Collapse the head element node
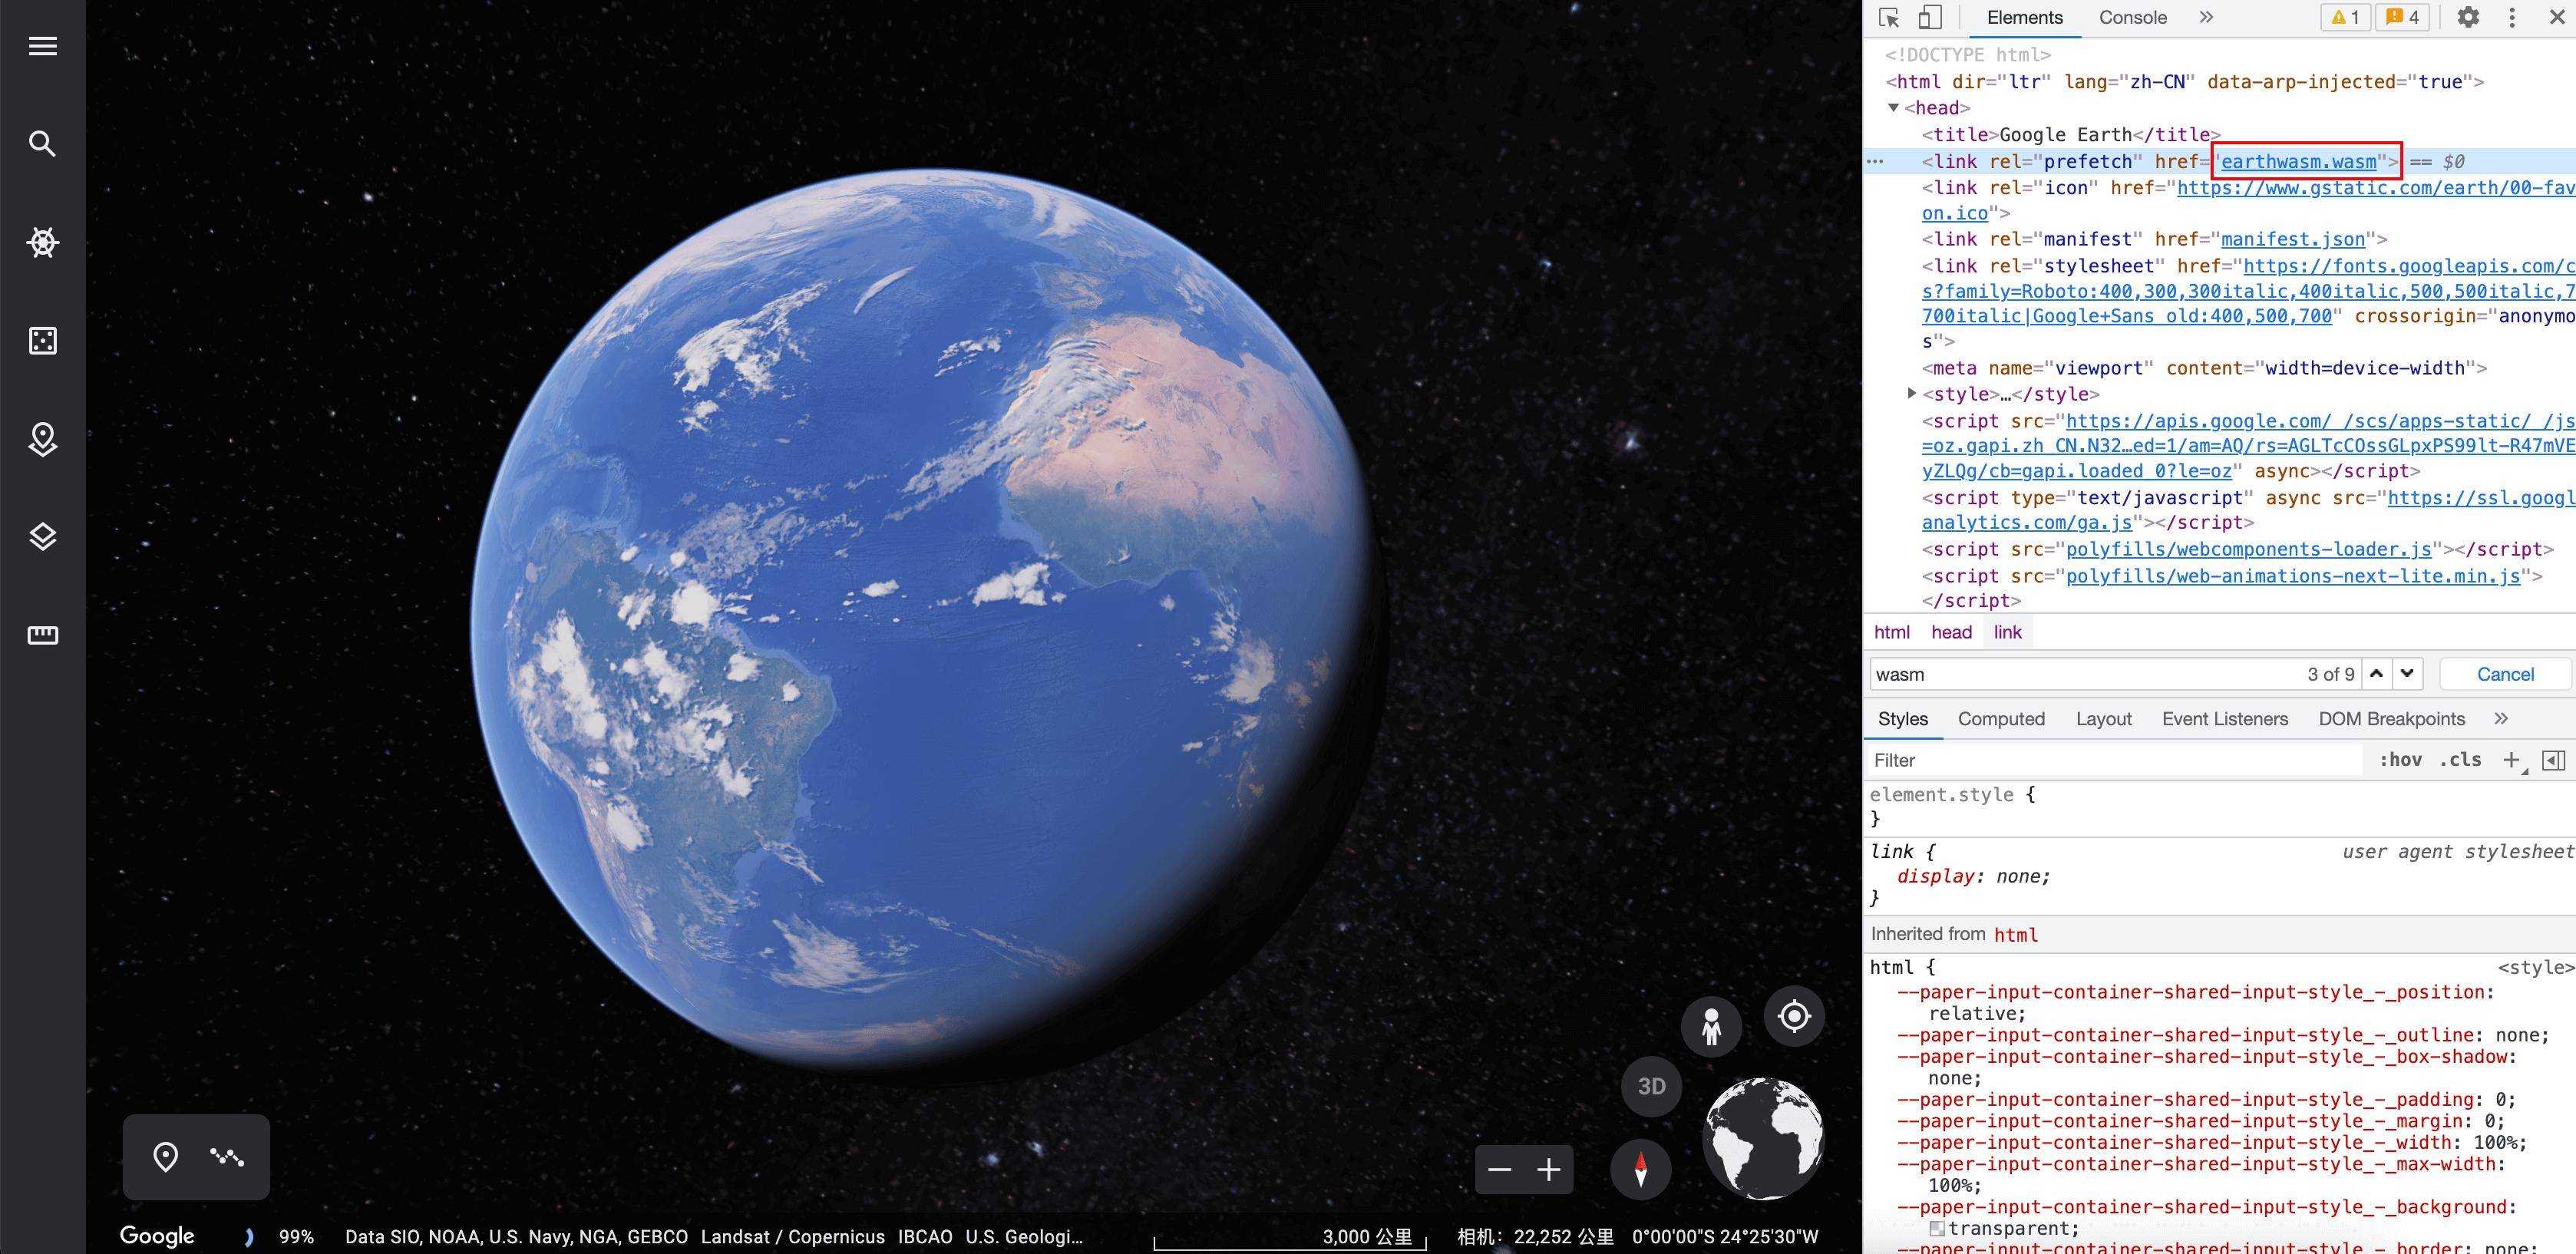The image size is (2576, 1254). point(1893,108)
